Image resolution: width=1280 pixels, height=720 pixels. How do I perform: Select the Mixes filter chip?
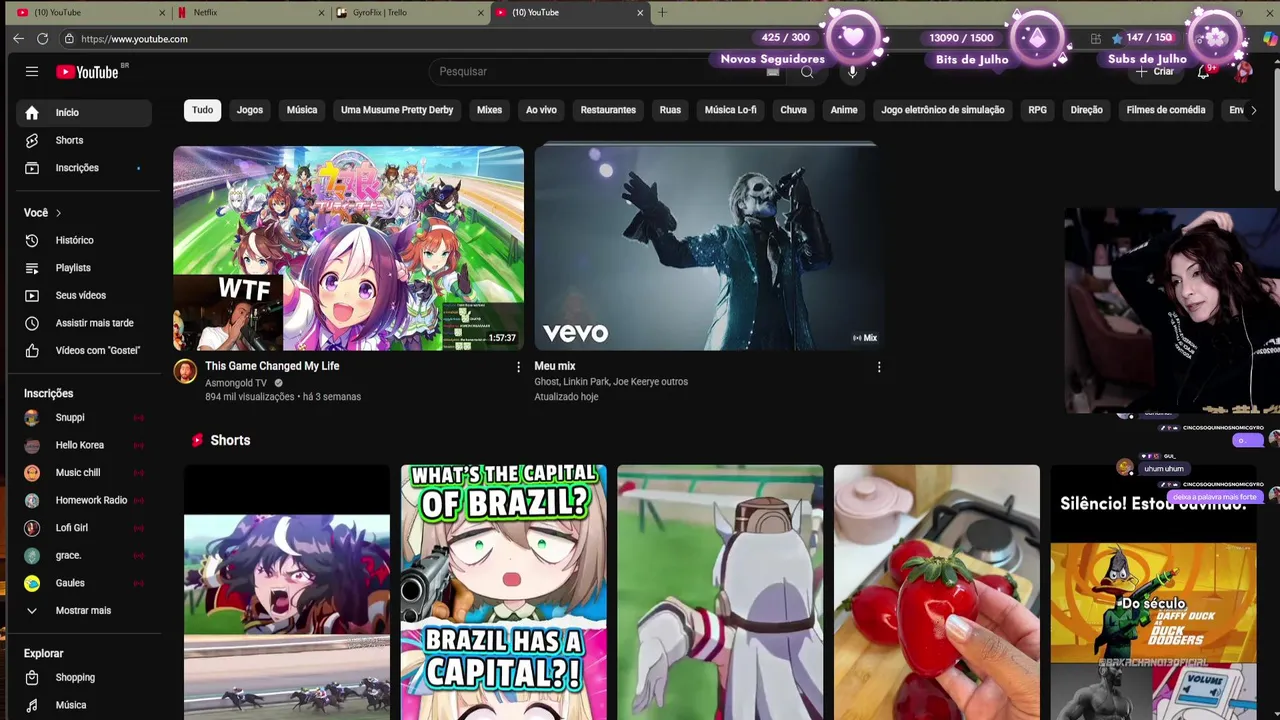tap(489, 110)
